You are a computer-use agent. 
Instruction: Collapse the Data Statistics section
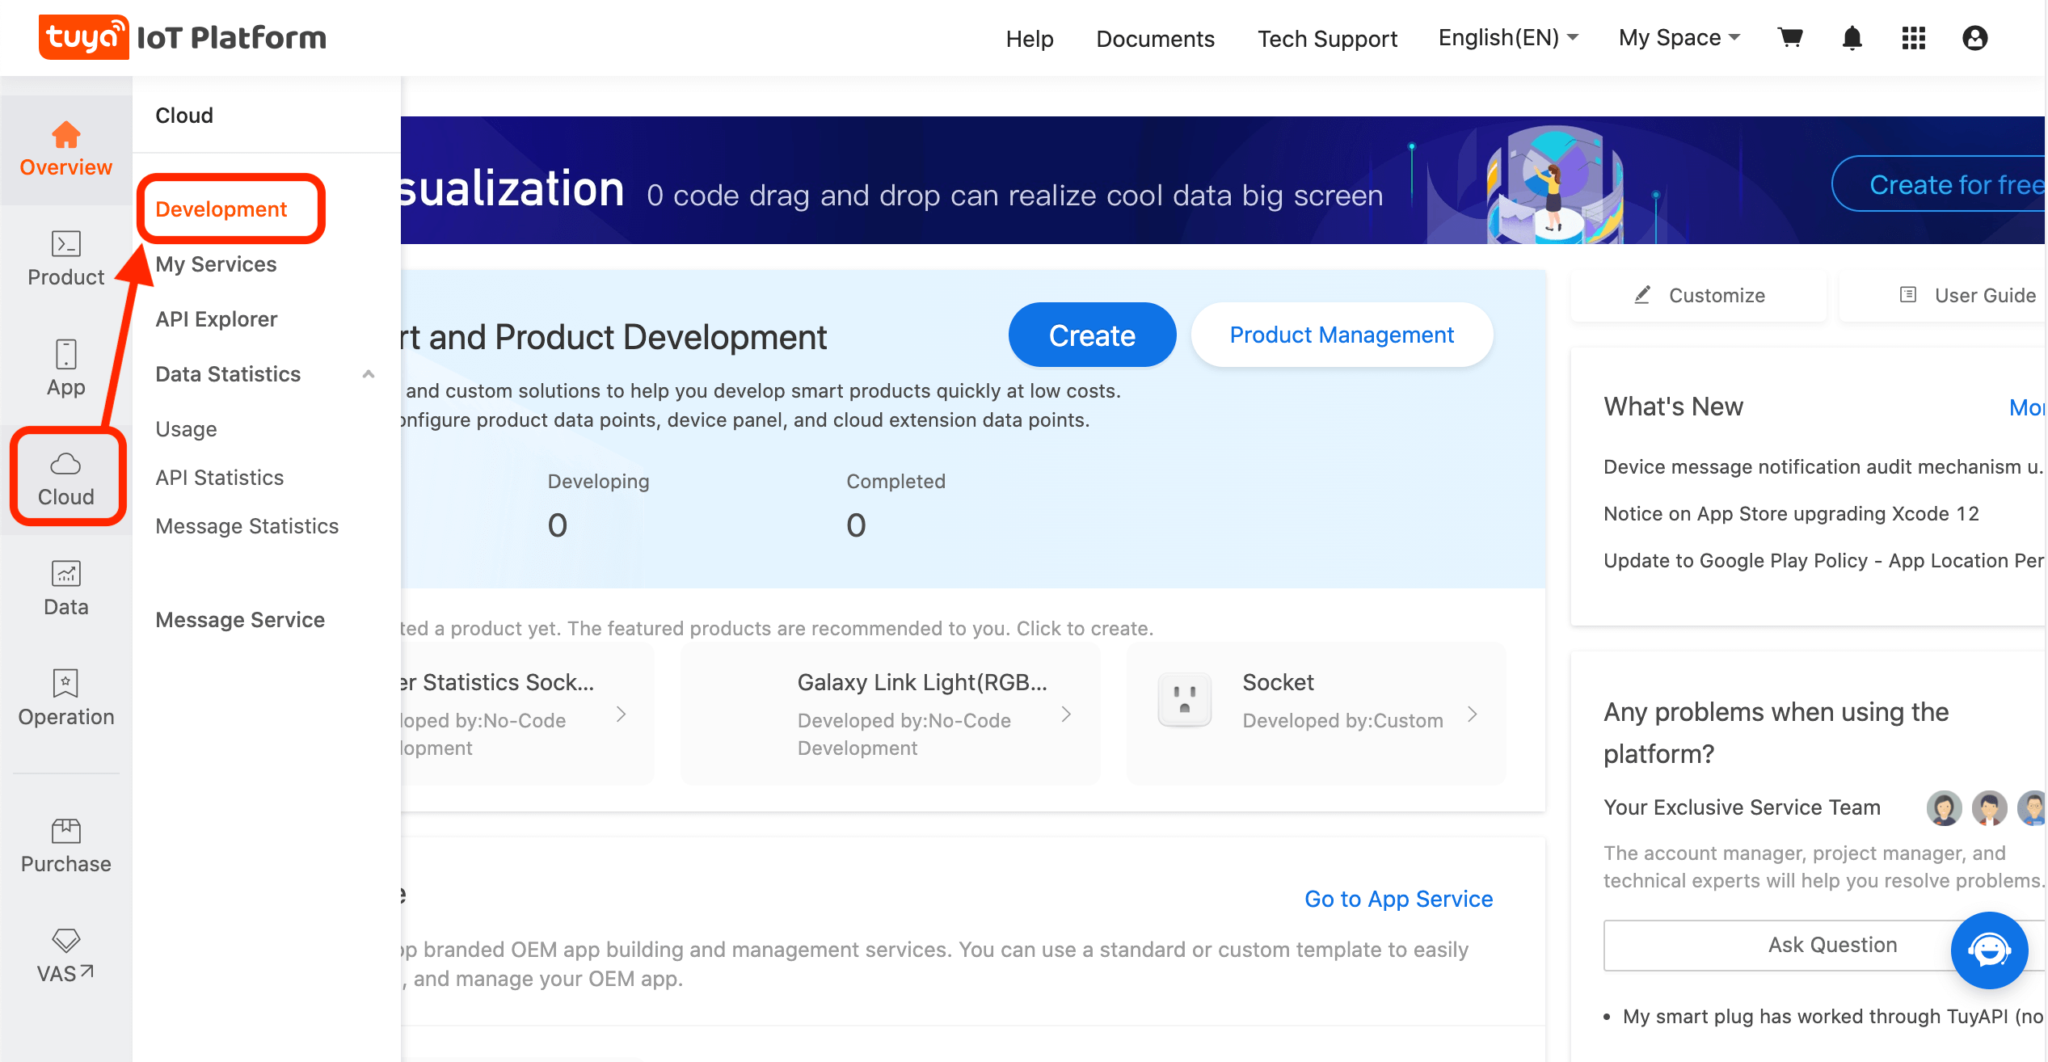(x=368, y=374)
